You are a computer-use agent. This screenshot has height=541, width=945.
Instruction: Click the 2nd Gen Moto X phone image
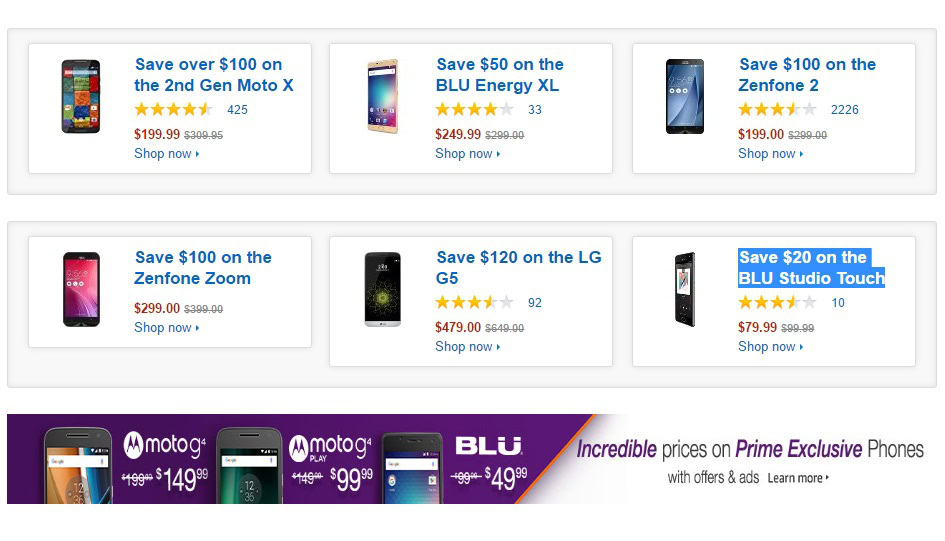(x=81, y=97)
